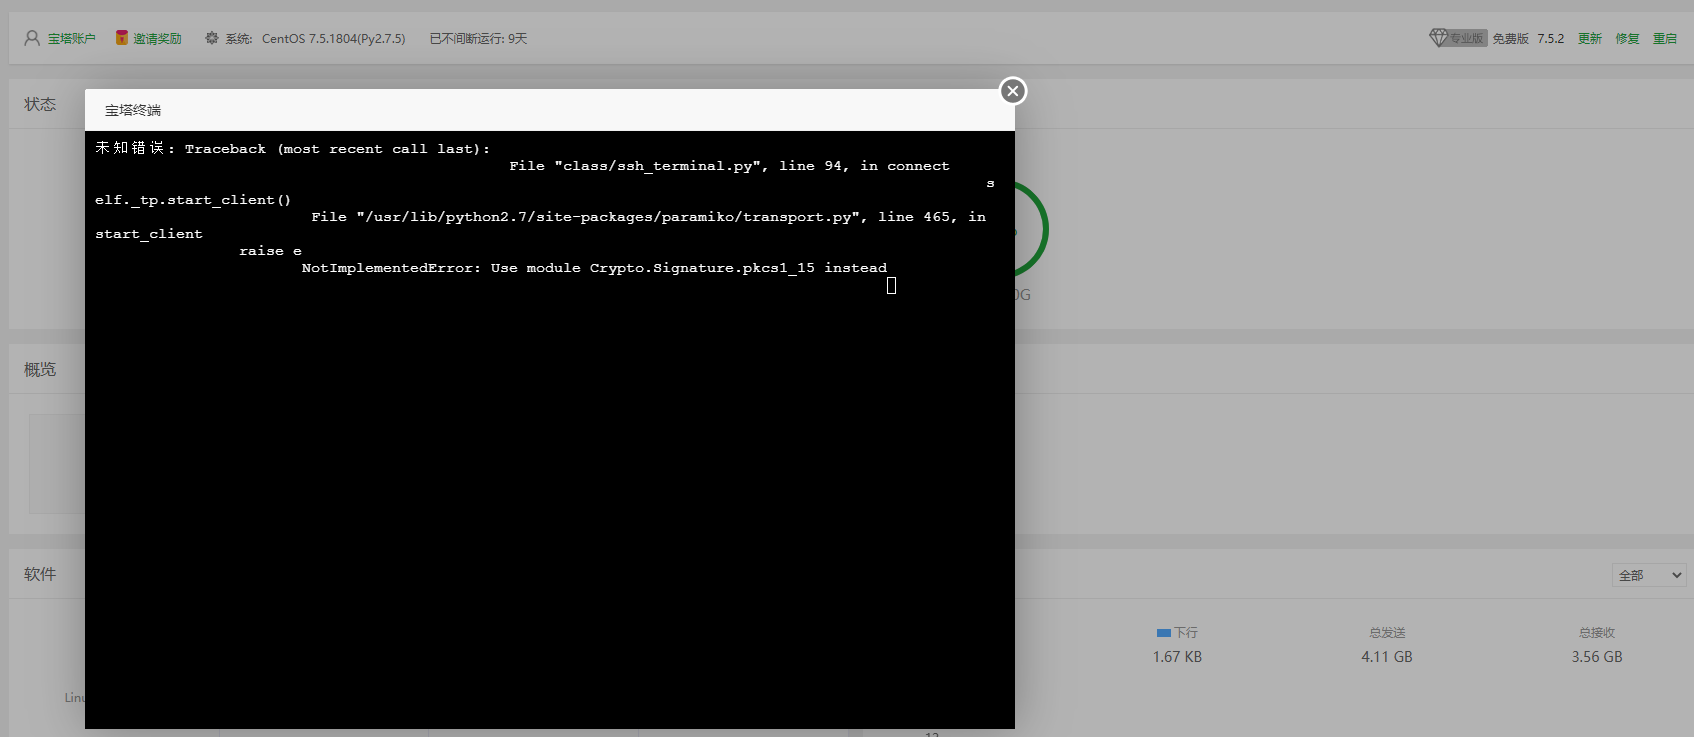Click the system gear icon
This screenshot has width=1694, height=737.
tap(212, 38)
